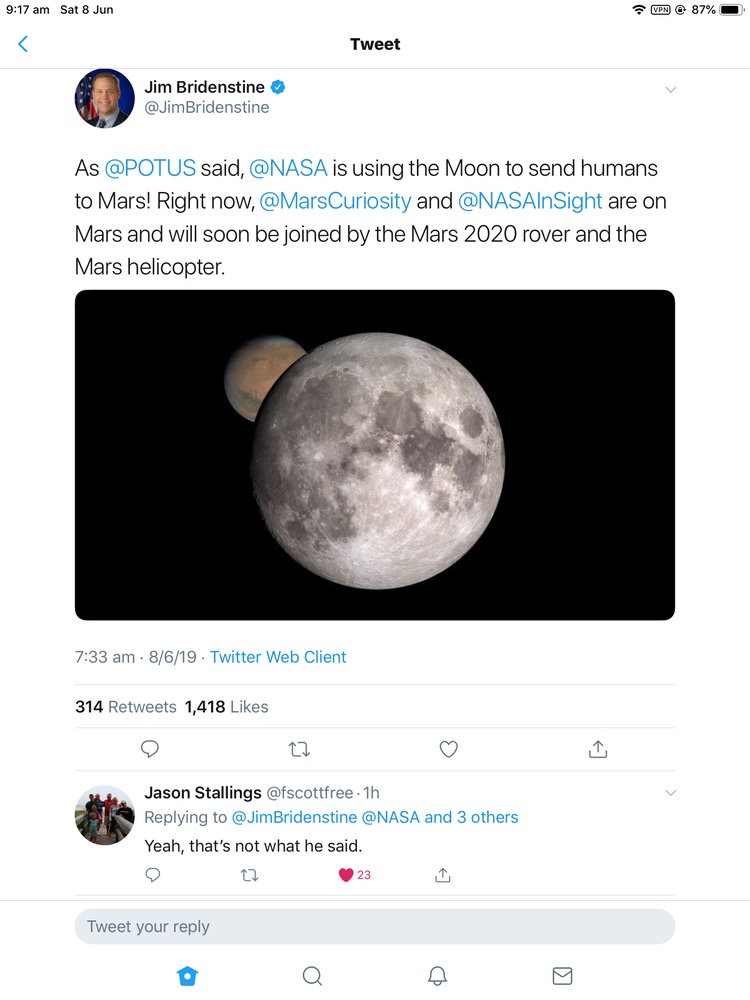Viewport: 750px width, 1000px height.
Task: Open Jim Bridenstine's profile picture
Action: coord(105,98)
